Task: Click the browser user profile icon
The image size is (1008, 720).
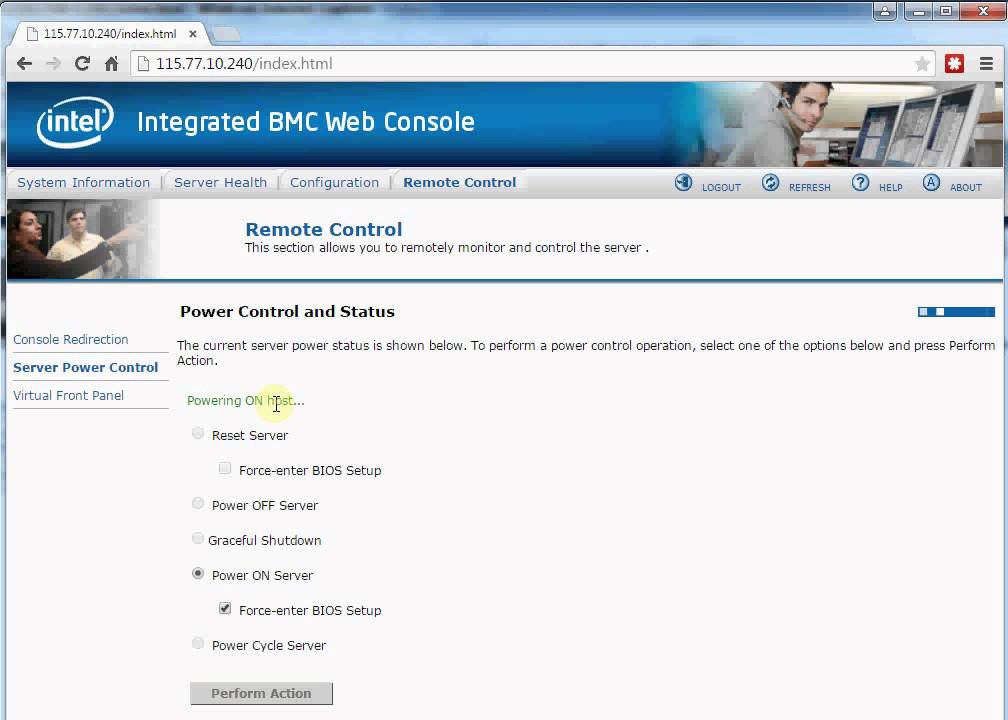Action: (885, 11)
